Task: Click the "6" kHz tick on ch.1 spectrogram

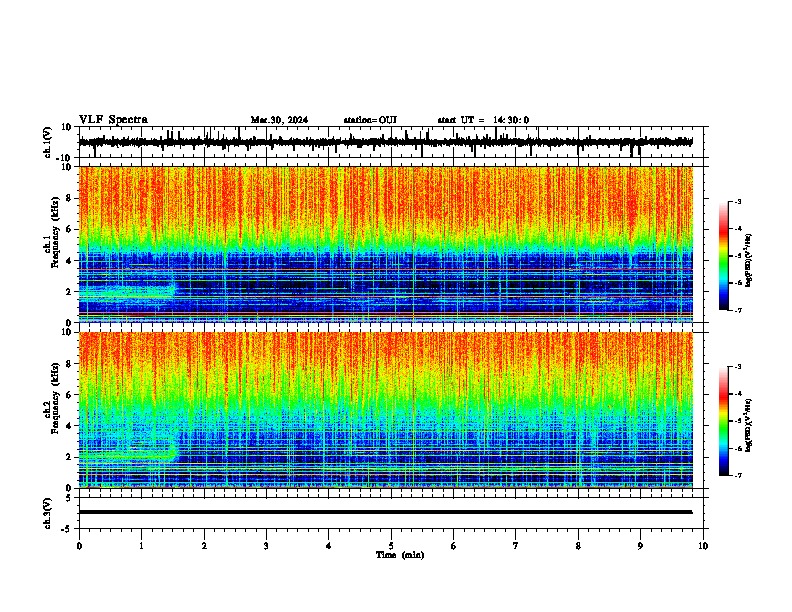Action: [69, 230]
